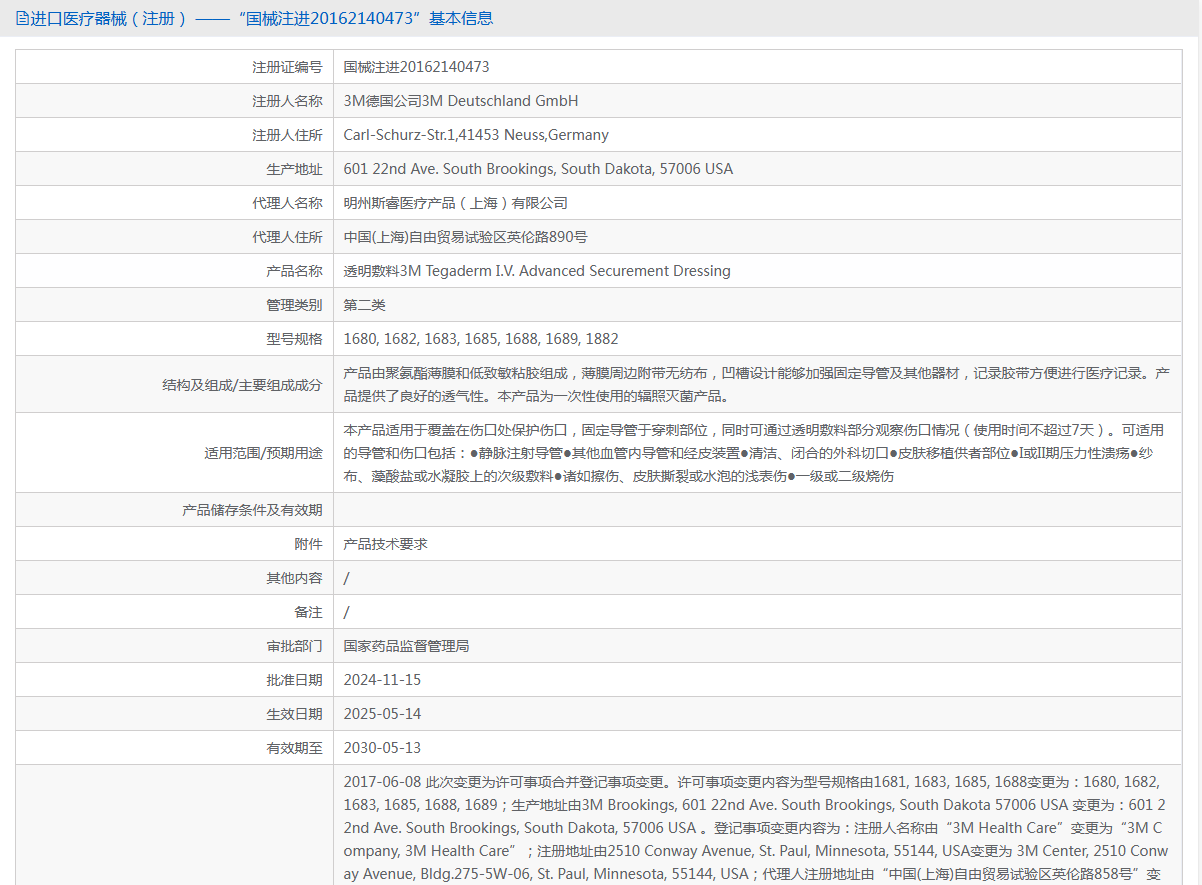This screenshot has height=885, width=1202.
Task: Click the page title containing 国械注进20162140473
Action: tap(262, 19)
